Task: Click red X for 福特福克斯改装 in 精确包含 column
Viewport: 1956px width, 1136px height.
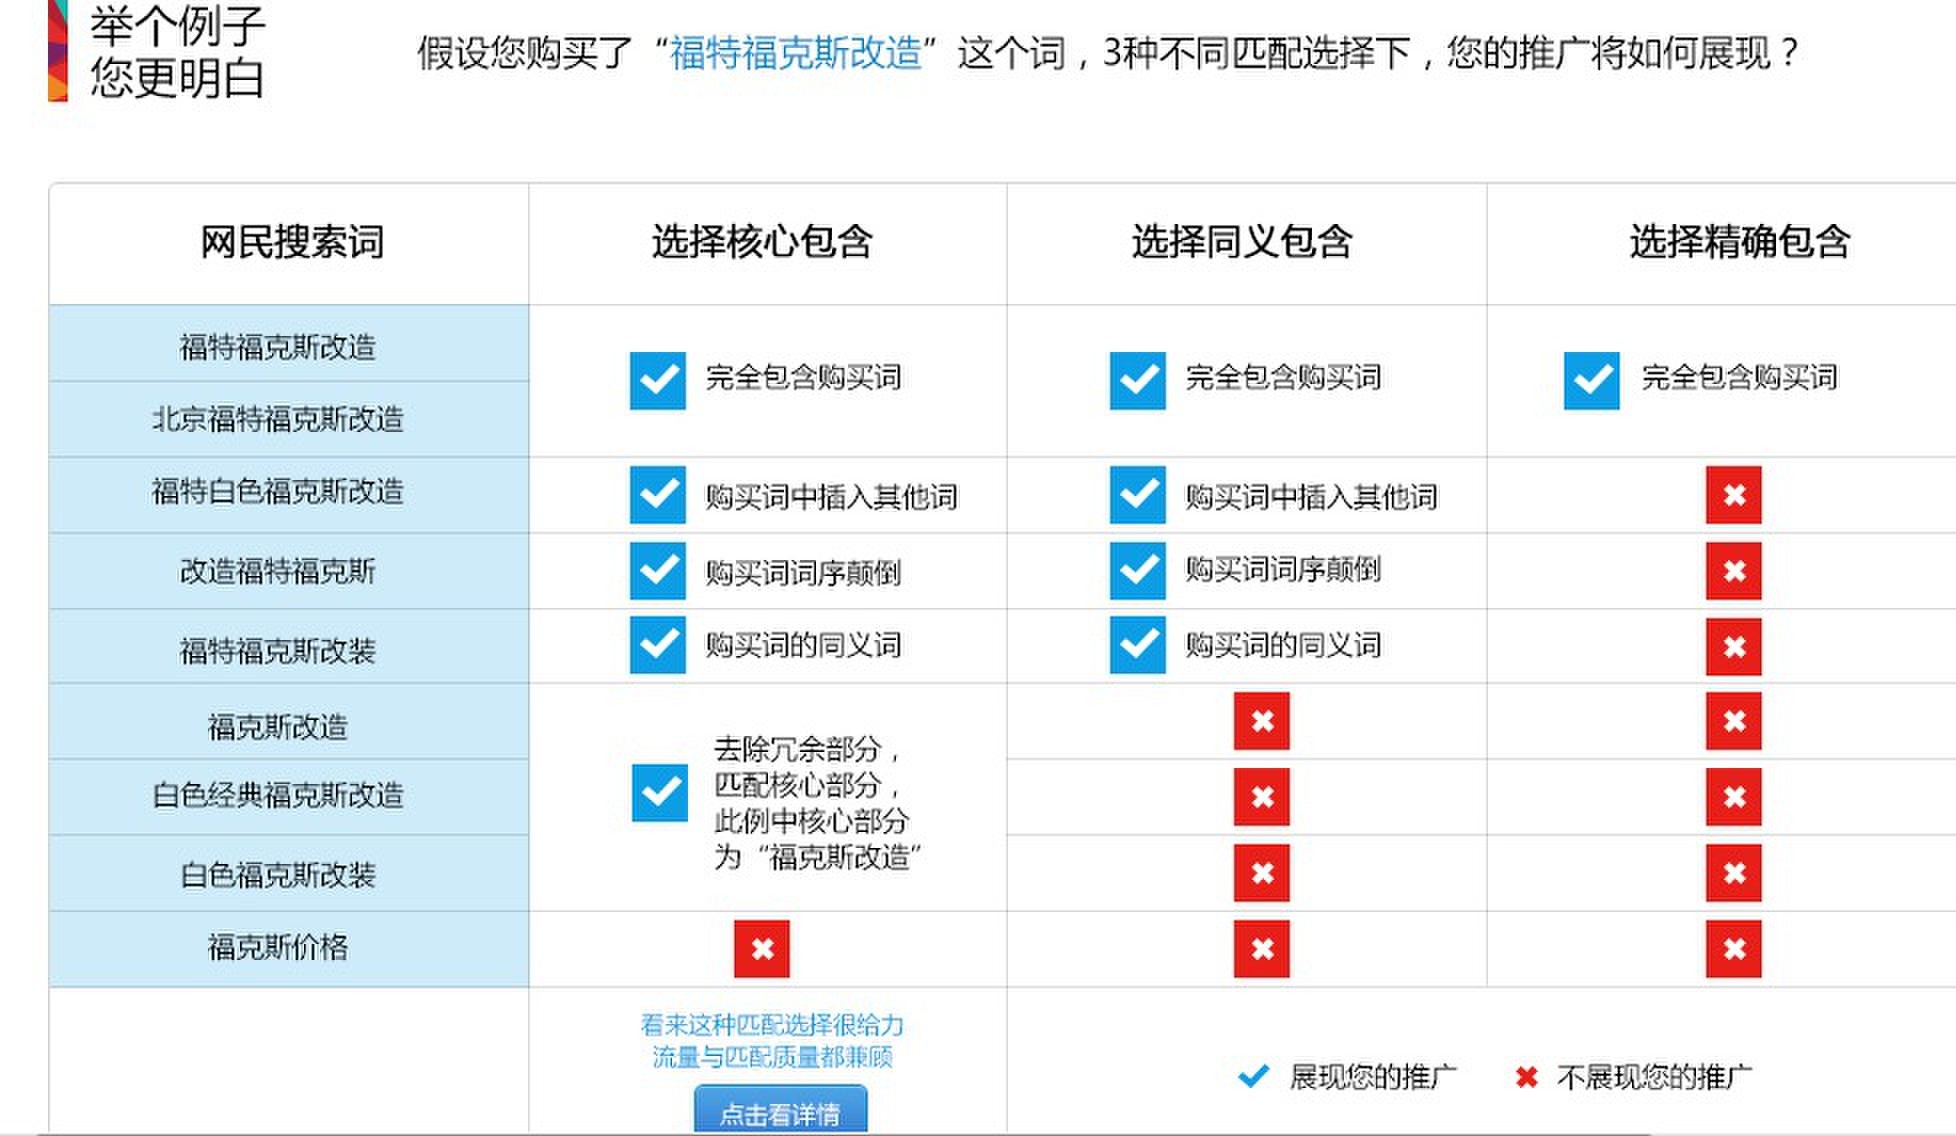Action: click(x=1734, y=646)
